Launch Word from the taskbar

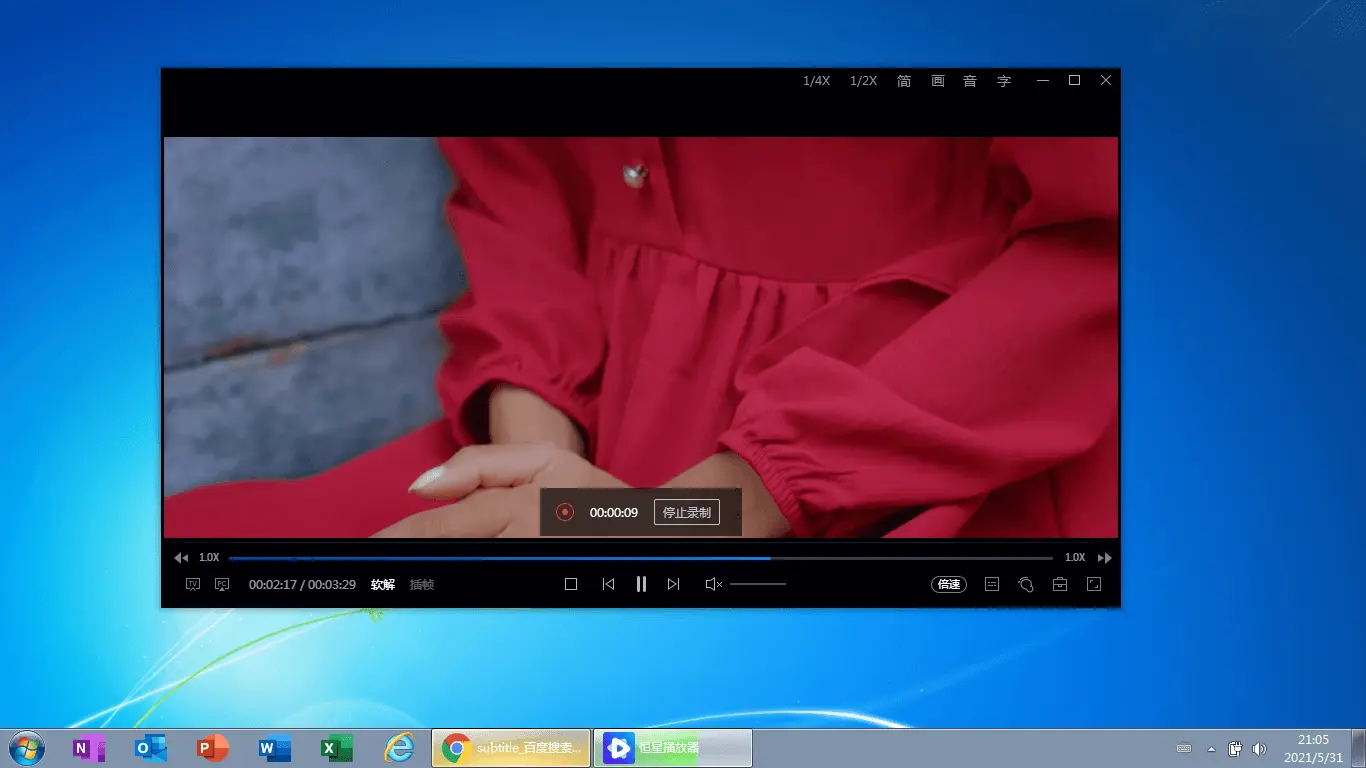tap(275, 748)
